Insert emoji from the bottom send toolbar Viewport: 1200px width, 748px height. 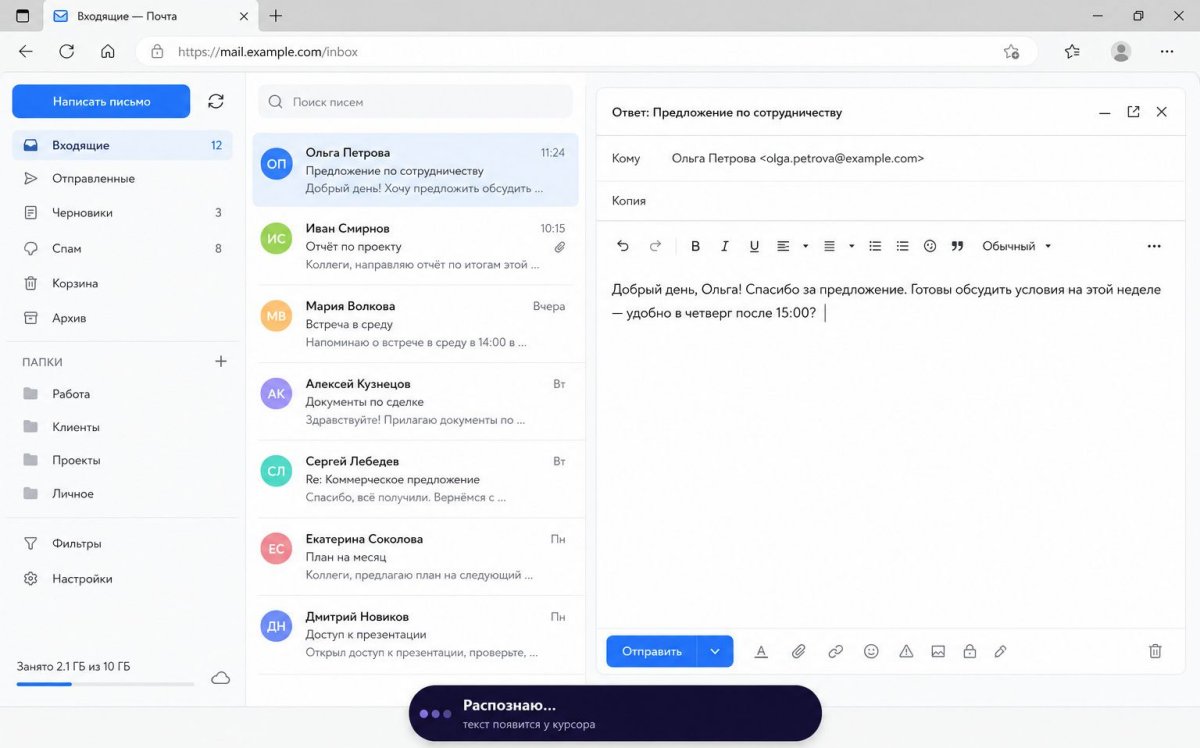point(871,651)
